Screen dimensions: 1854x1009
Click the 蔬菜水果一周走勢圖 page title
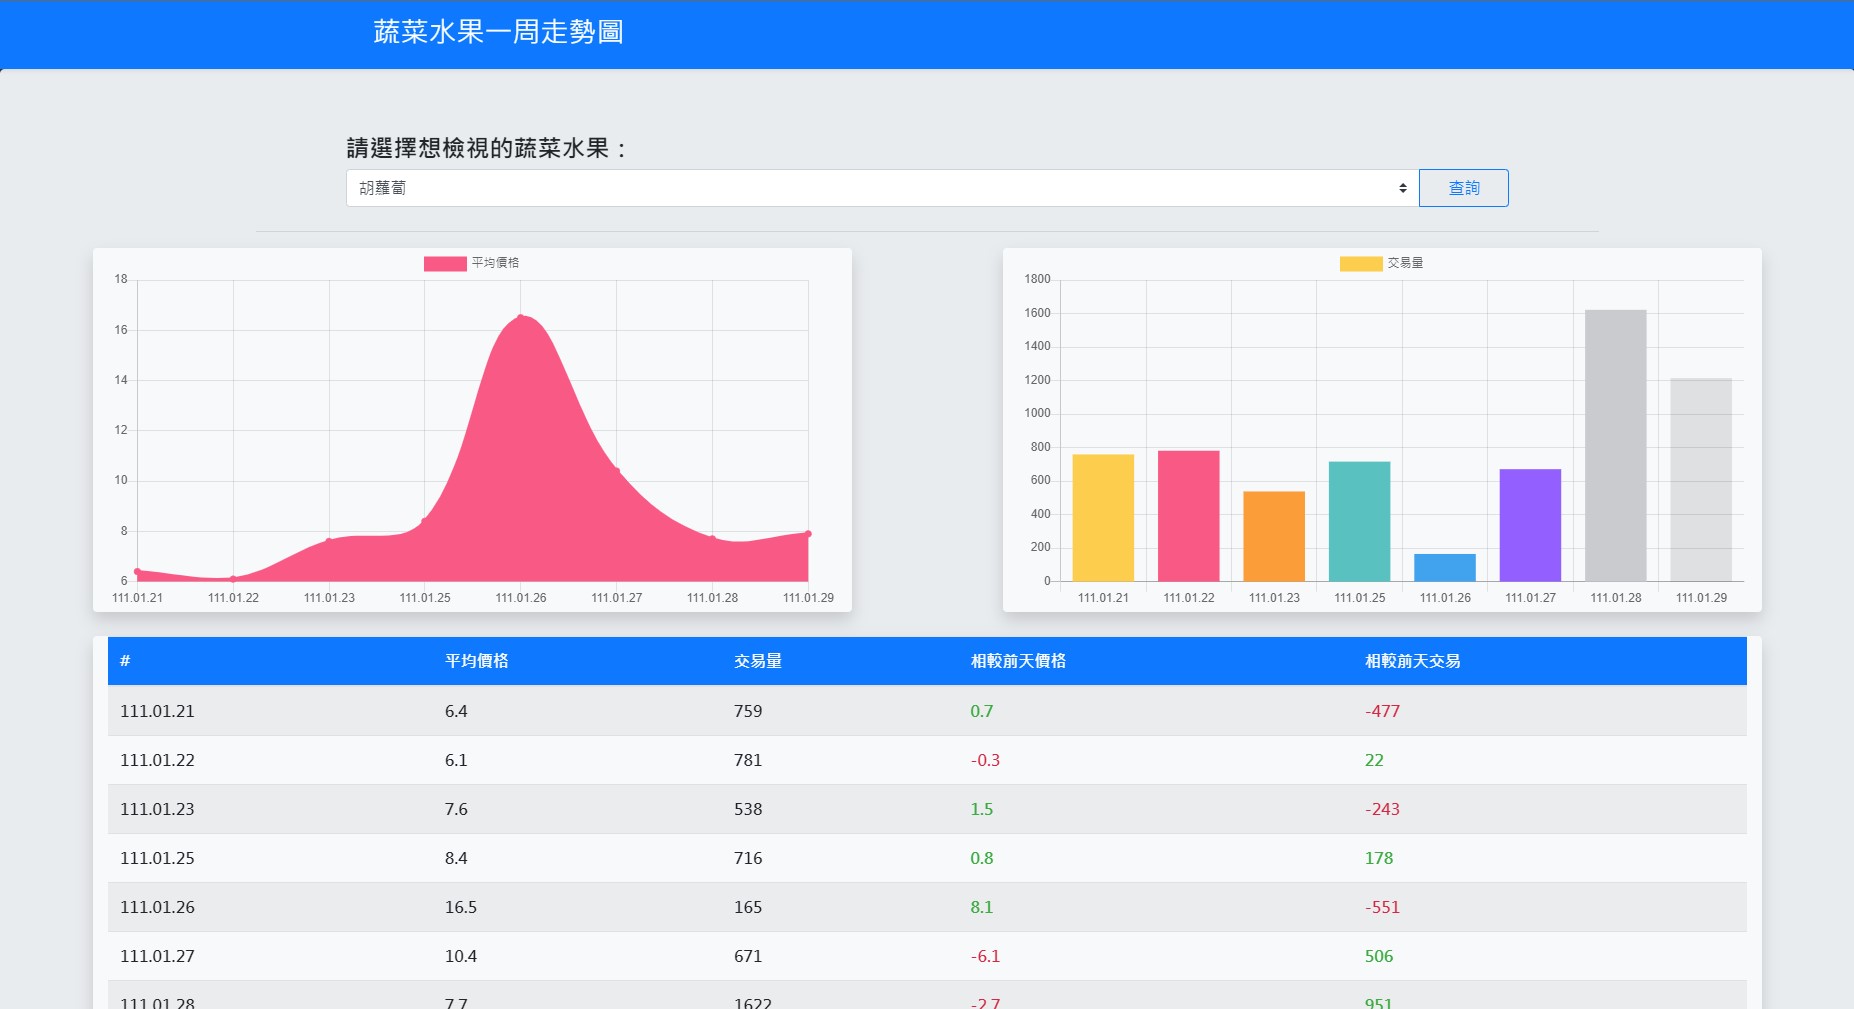pyautogui.click(x=498, y=32)
